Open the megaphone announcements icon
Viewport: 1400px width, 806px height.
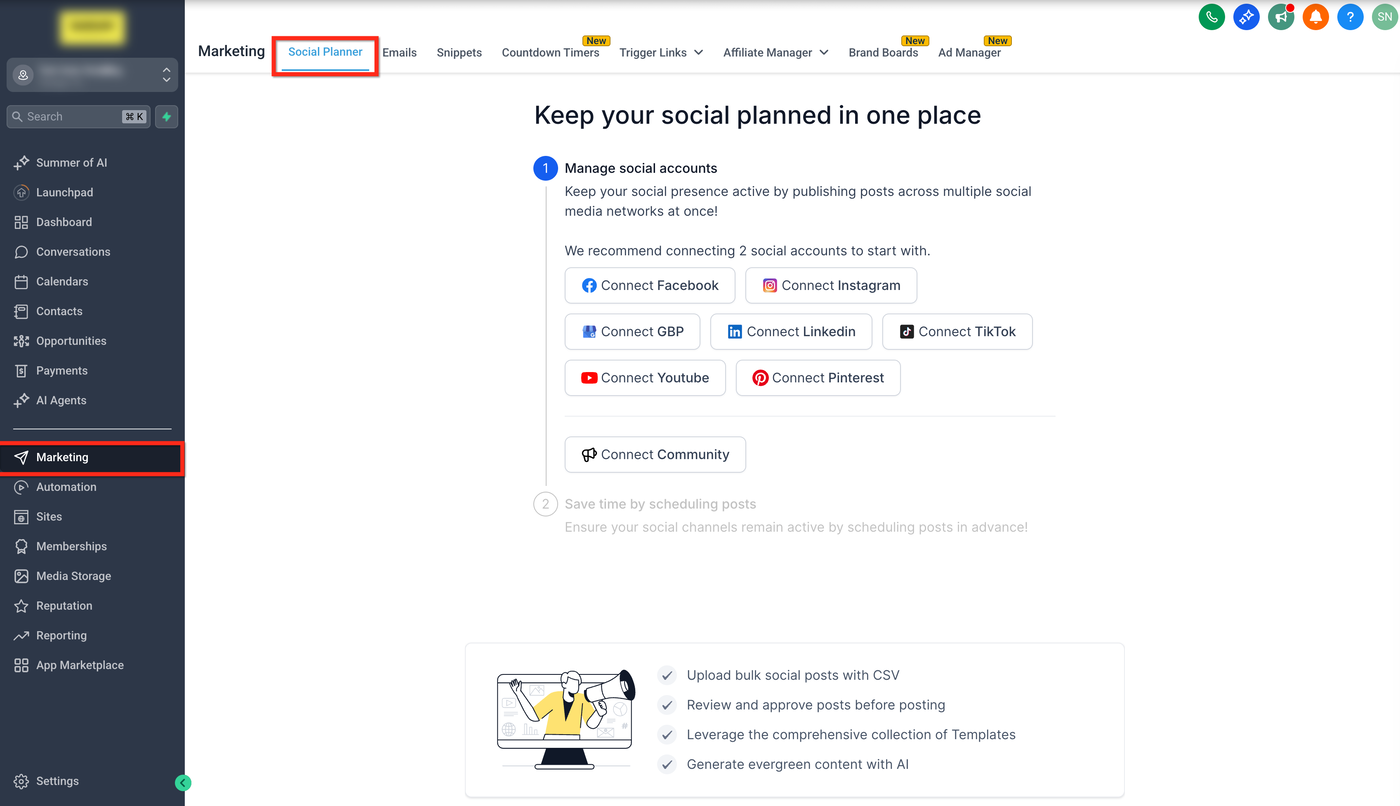(x=1281, y=17)
